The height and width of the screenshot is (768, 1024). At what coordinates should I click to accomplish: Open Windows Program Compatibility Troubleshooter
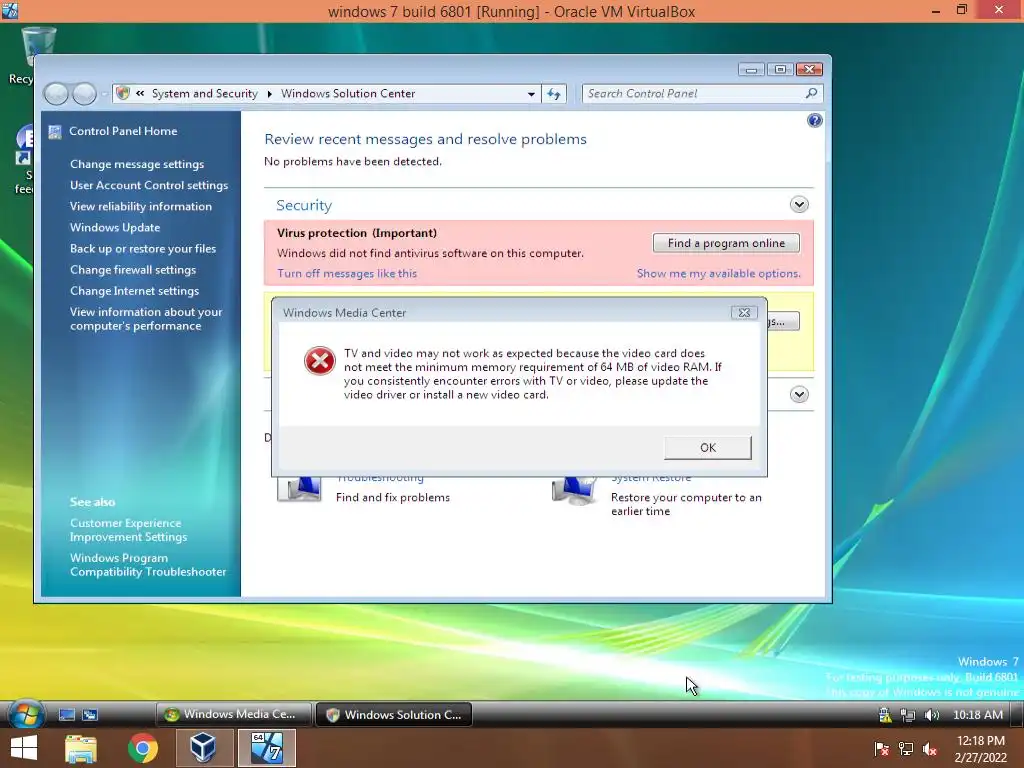tap(148, 565)
